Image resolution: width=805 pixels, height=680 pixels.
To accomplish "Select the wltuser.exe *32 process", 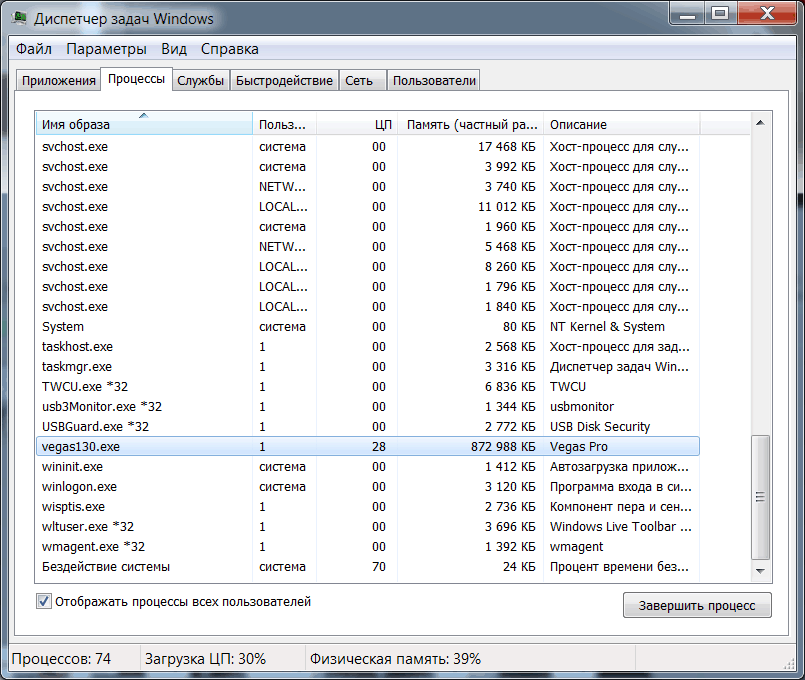I will pyautogui.click(x=368, y=527).
